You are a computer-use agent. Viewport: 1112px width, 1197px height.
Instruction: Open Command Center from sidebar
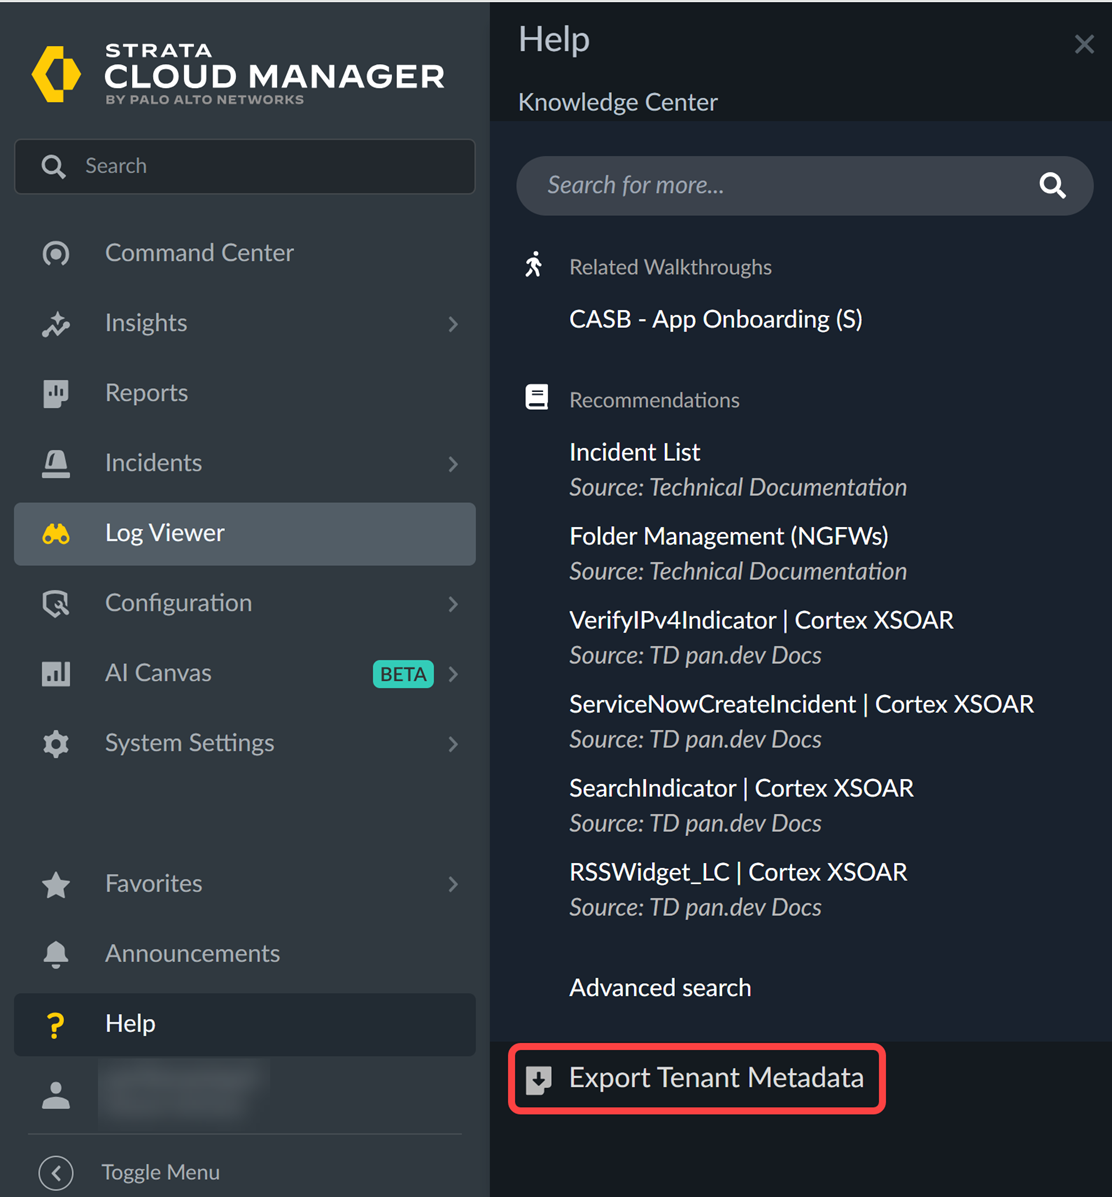click(199, 253)
